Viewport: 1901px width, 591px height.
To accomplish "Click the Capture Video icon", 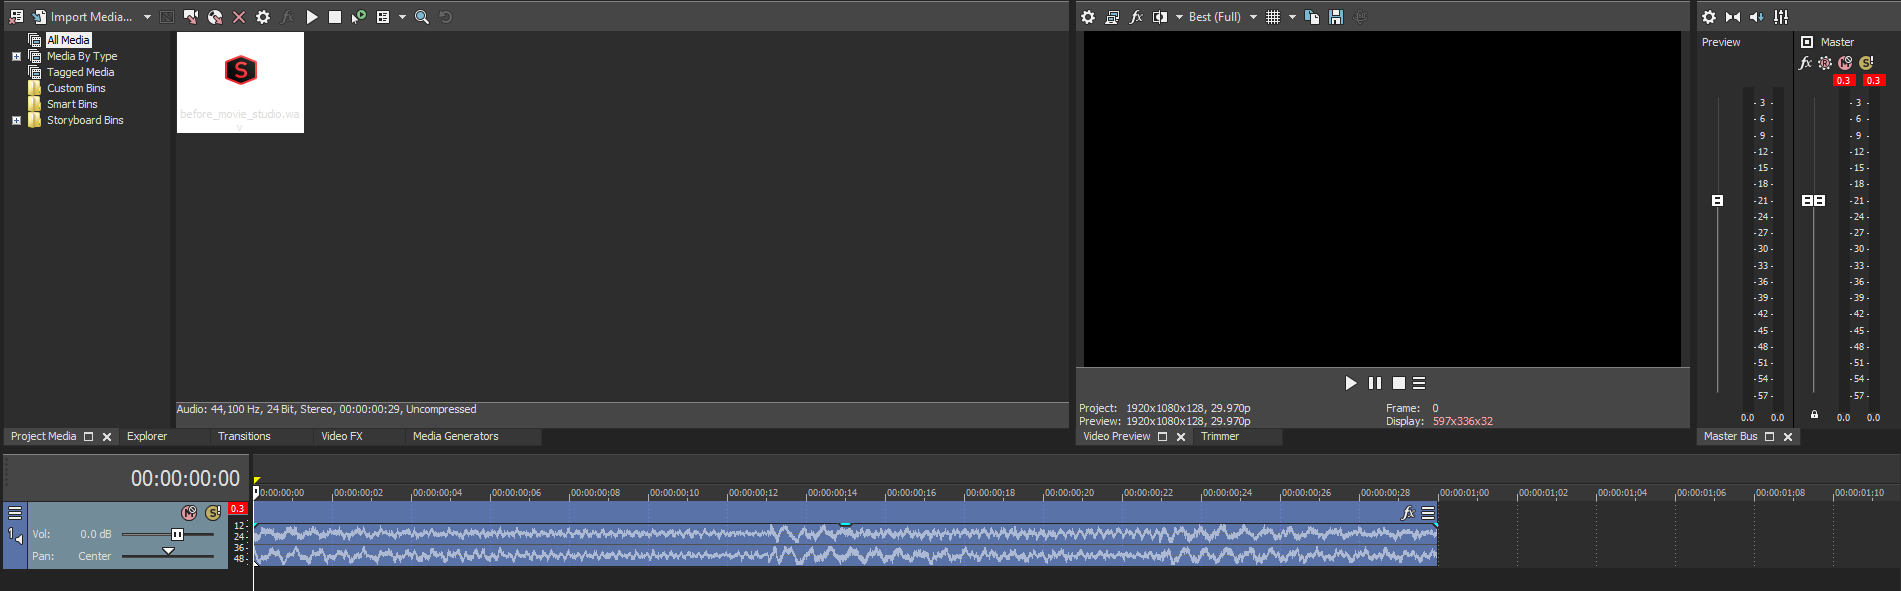I will (x=191, y=17).
